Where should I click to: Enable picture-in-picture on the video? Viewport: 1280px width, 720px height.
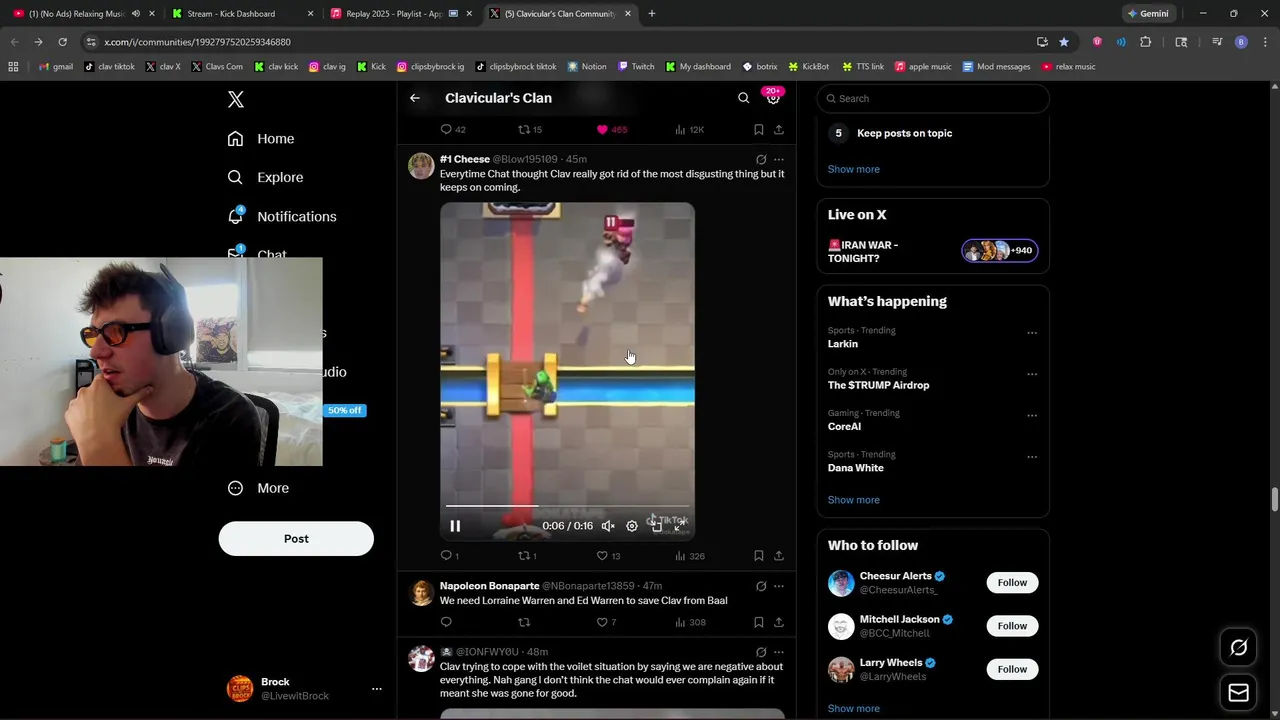coord(657,526)
